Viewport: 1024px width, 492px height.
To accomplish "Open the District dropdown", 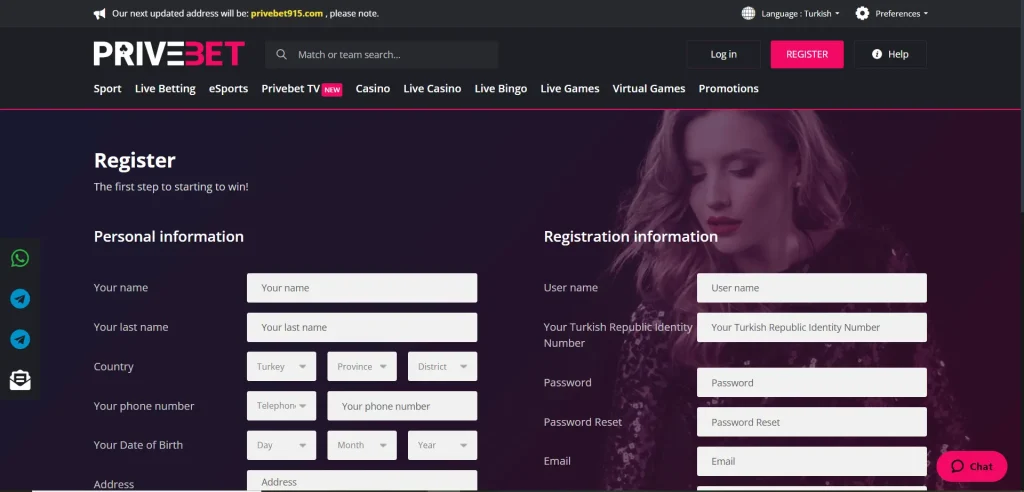I will click(443, 367).
